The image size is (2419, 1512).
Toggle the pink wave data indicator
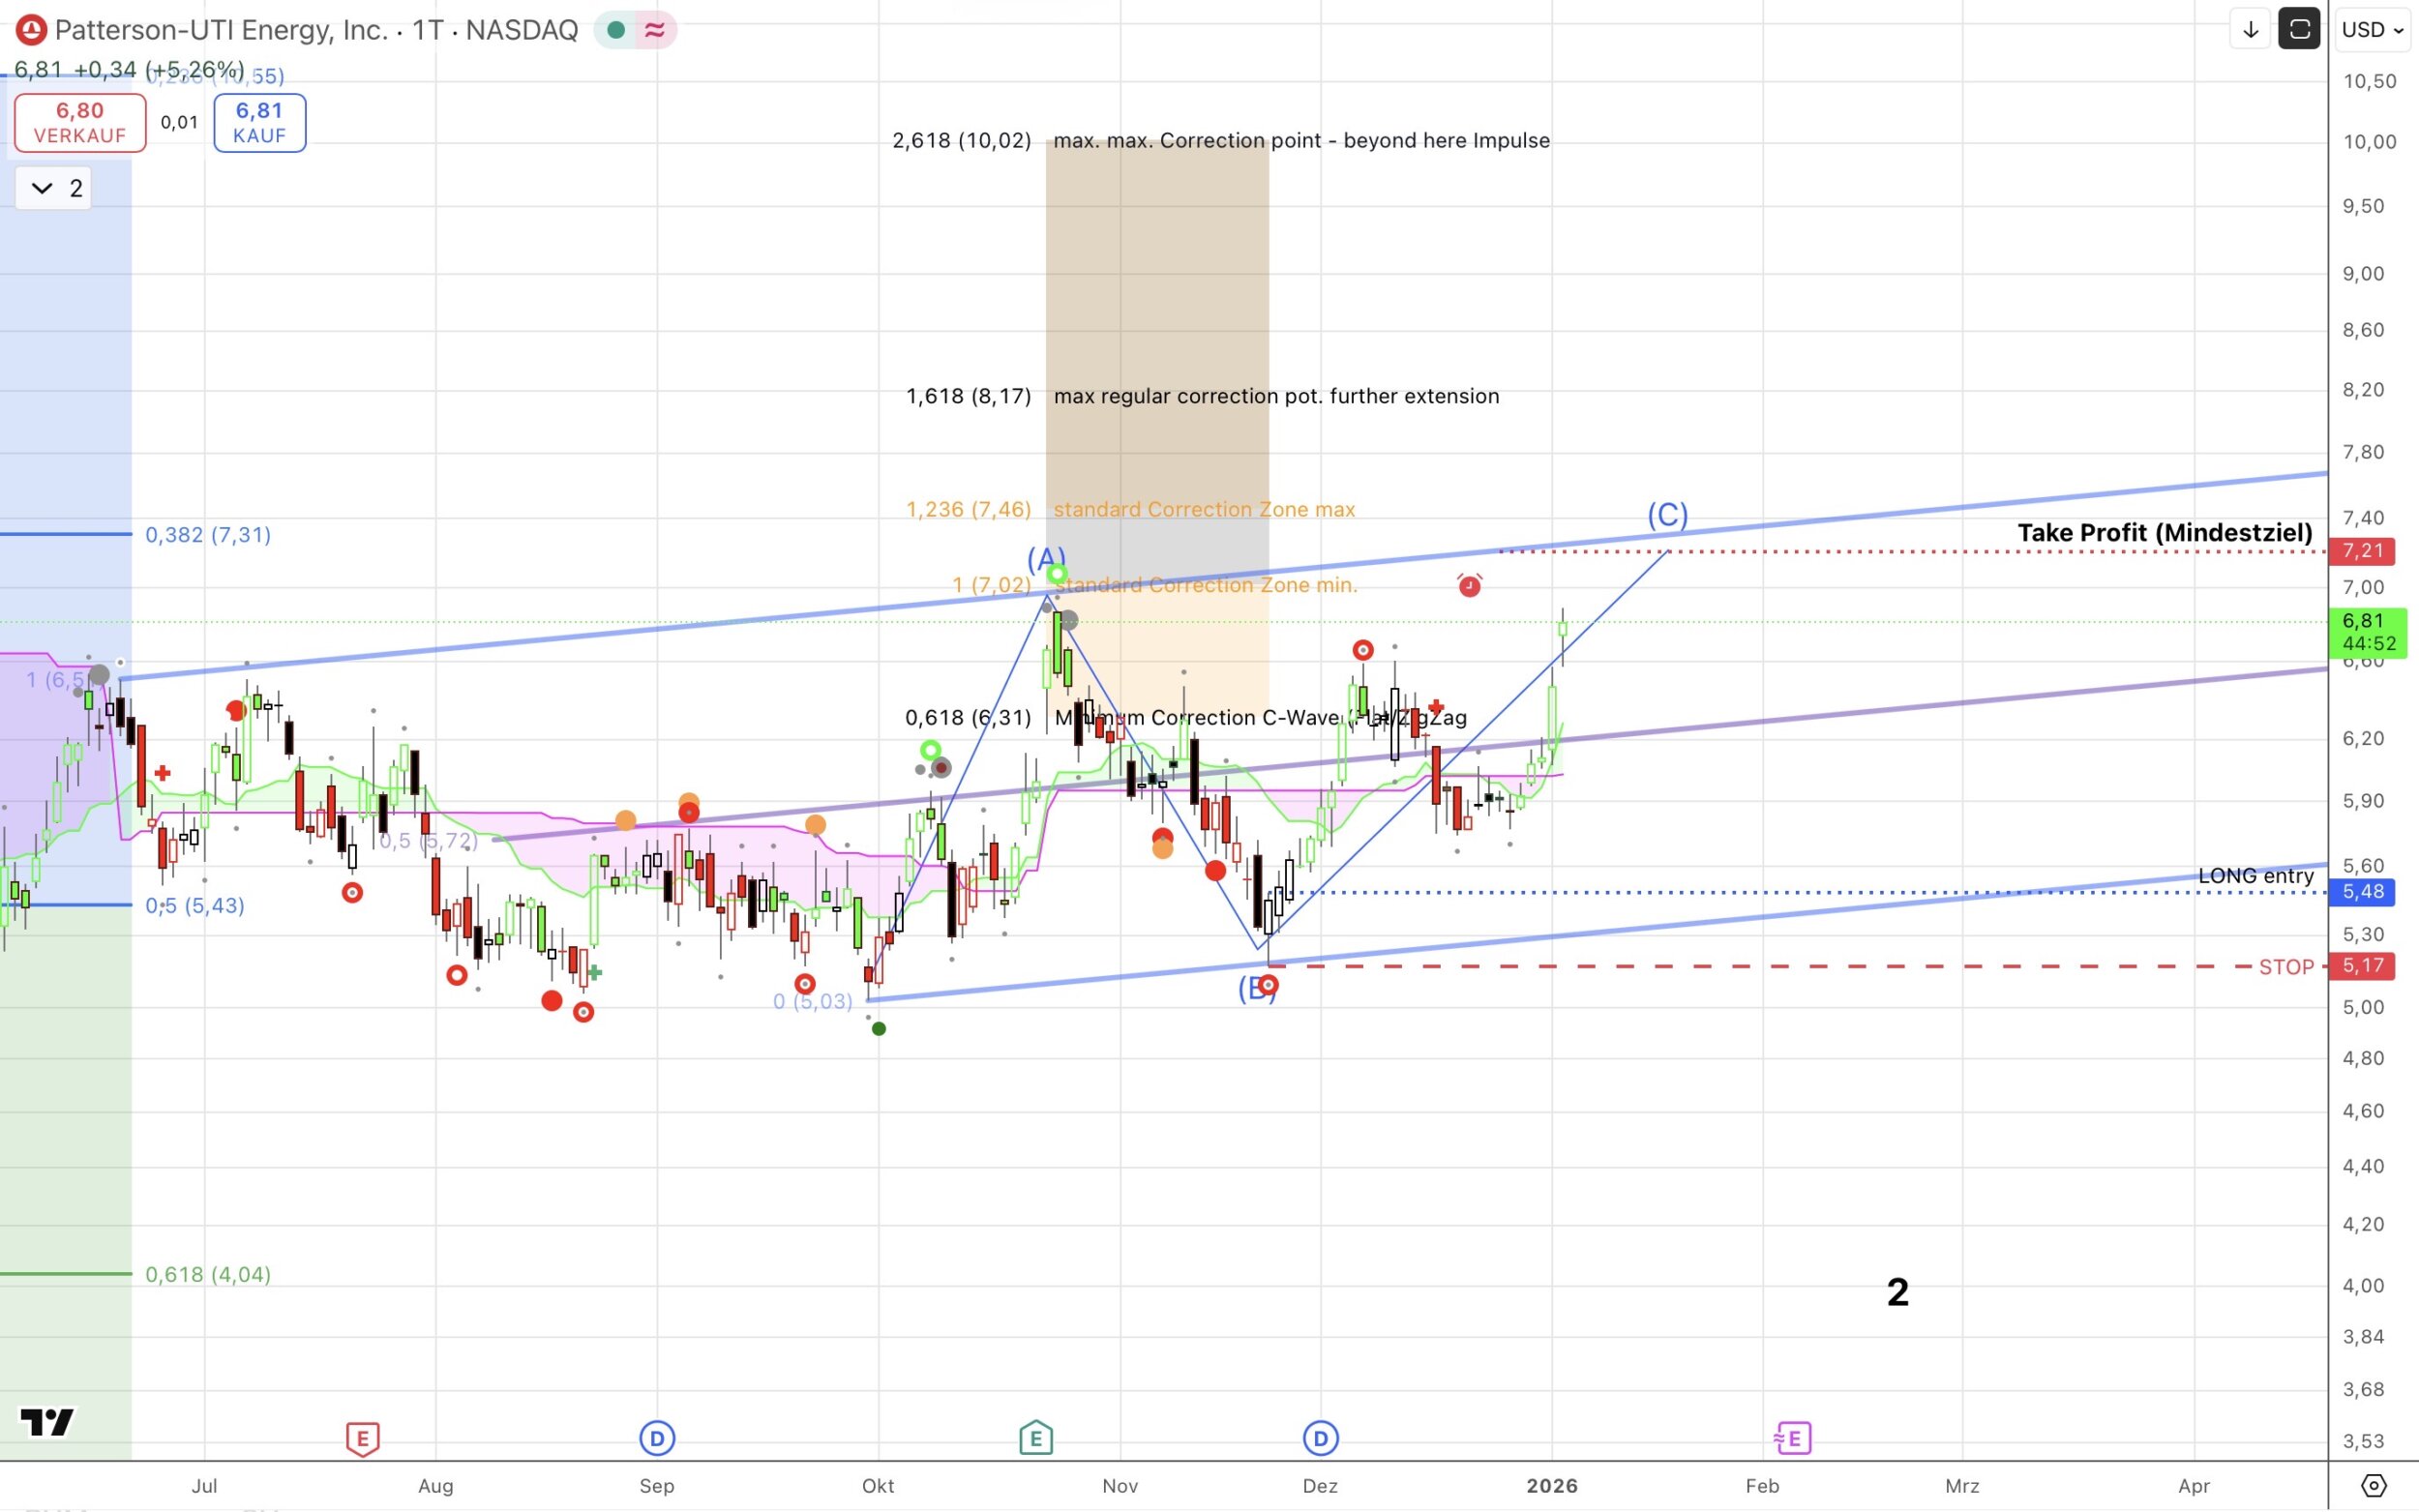(x=655, y=30)
